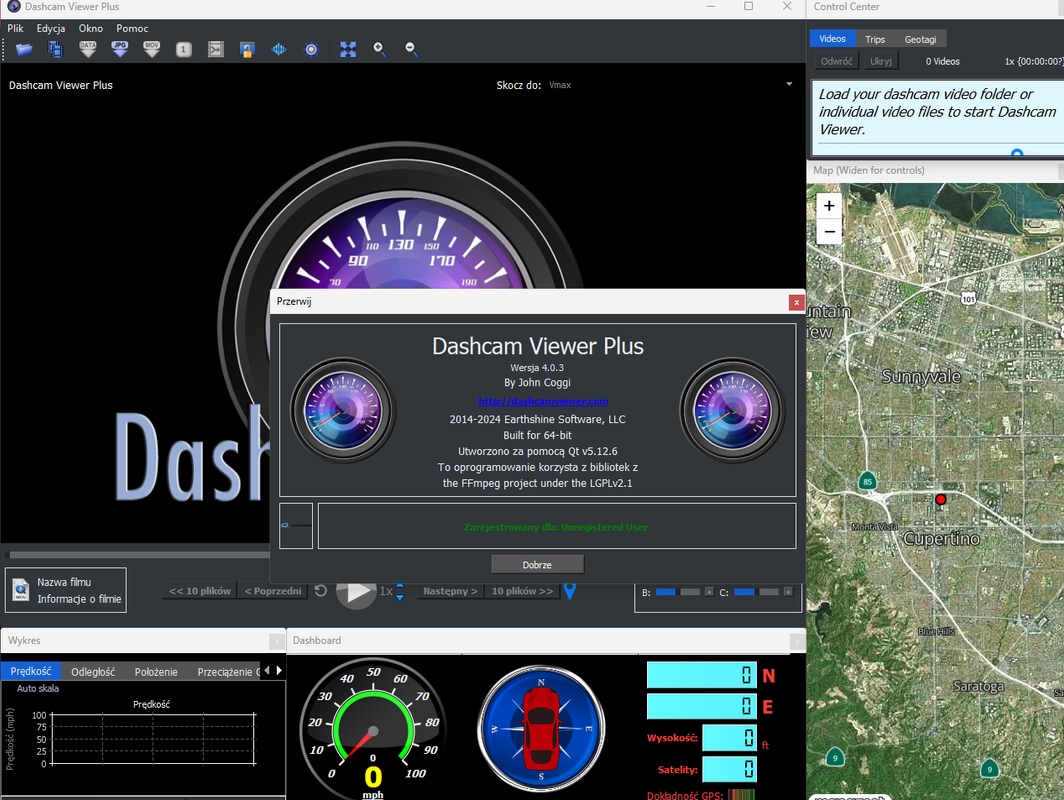1064x800 pixels.
Task: Click the JPG export arrow icon
Action: tap(120, 49)
